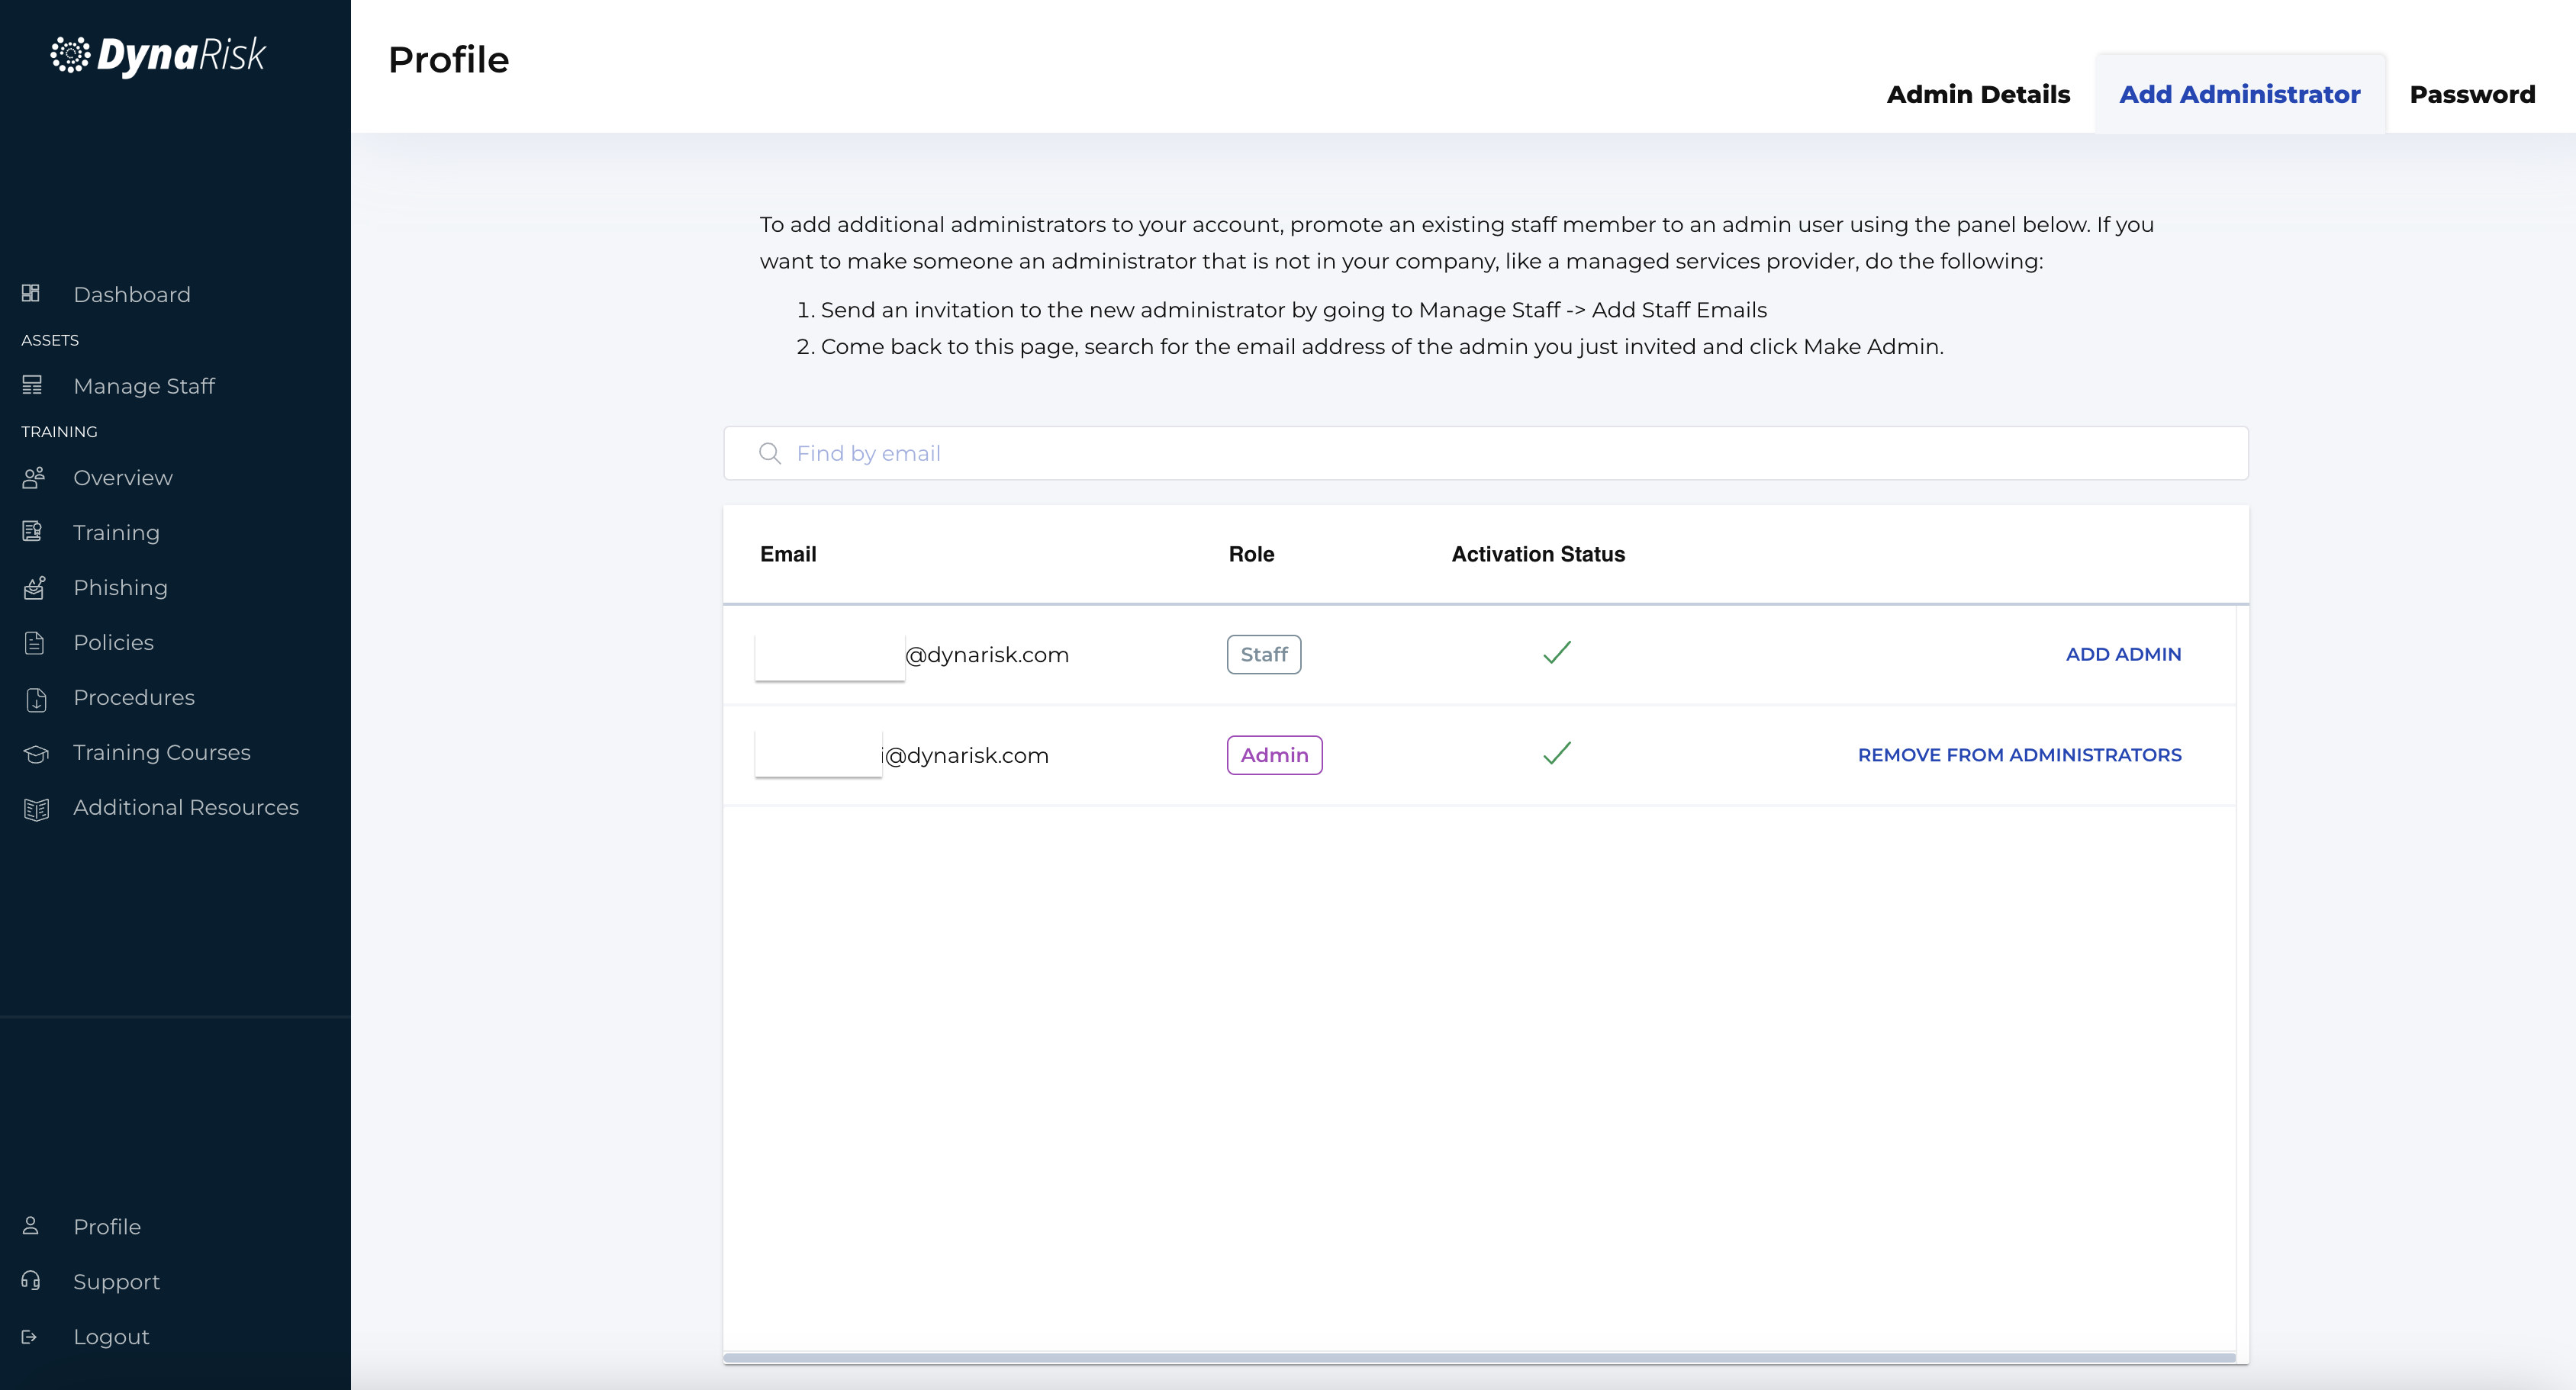This screenshot has width=2576, height=1390.
Task: Click the Phishing sidebar icon
Action: click(34, 587)
